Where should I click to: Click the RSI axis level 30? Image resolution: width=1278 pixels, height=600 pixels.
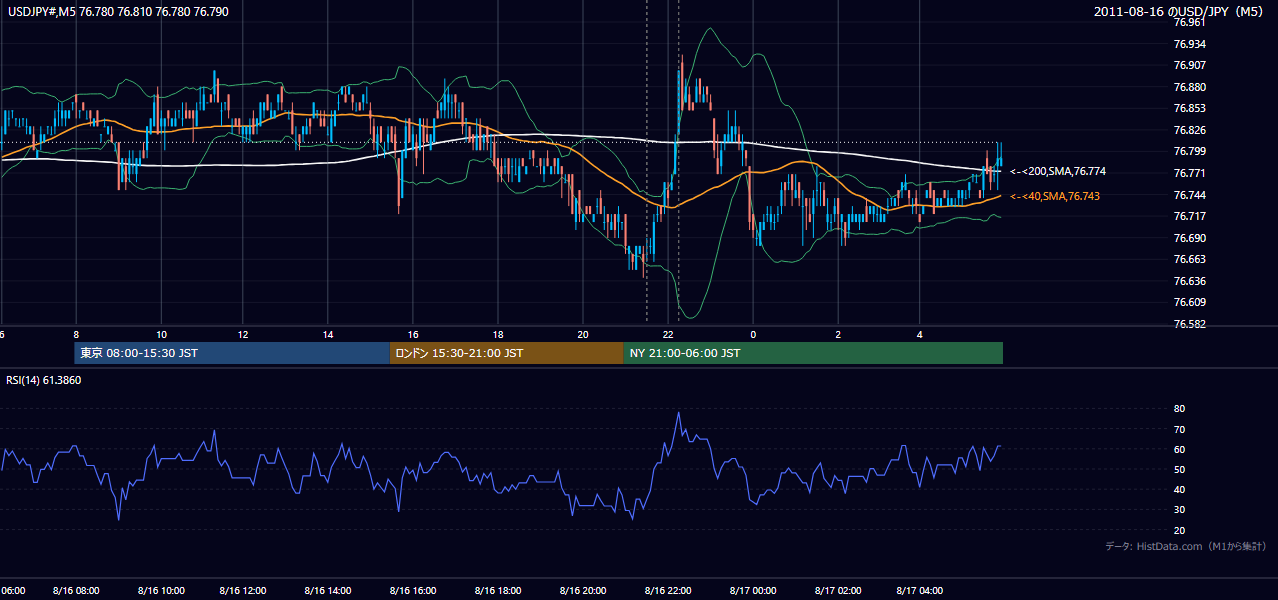(1179, 509)
